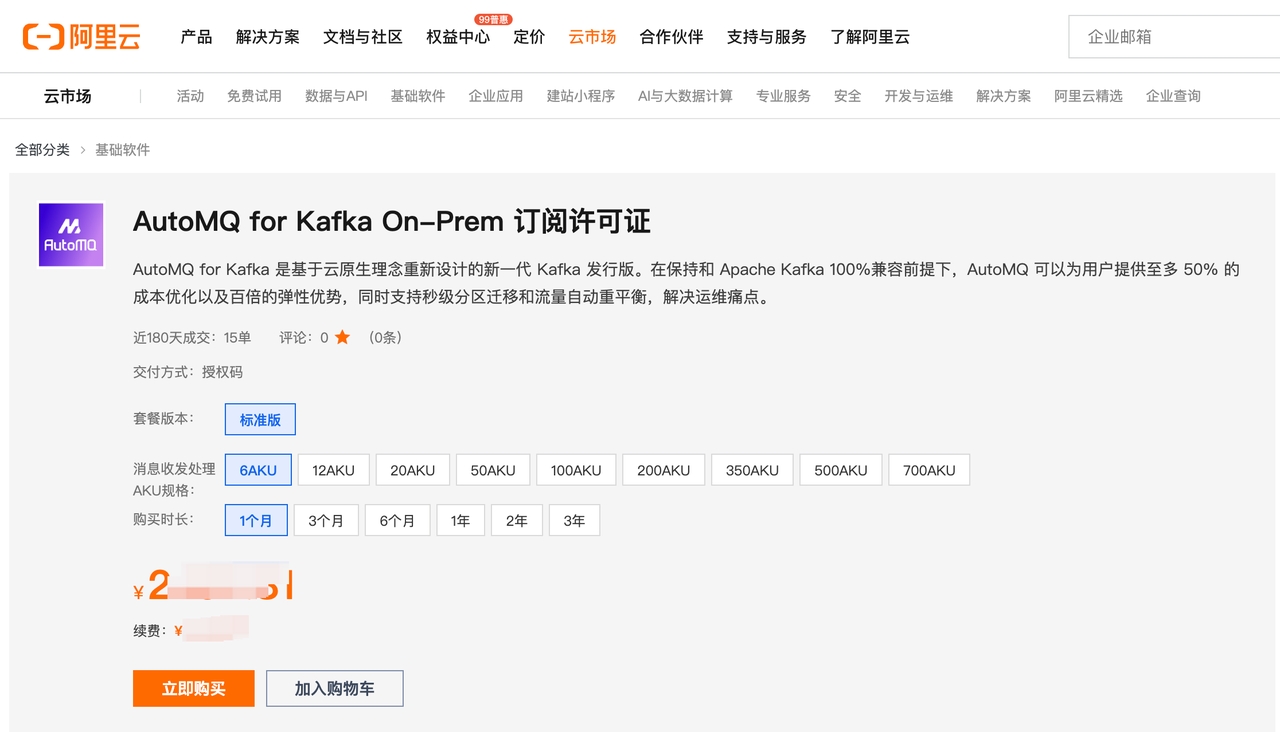The height and width of the screenshot is (732, 1280).
Task: Choose 6个月 purchase duration
Action: tap(397, 520)
